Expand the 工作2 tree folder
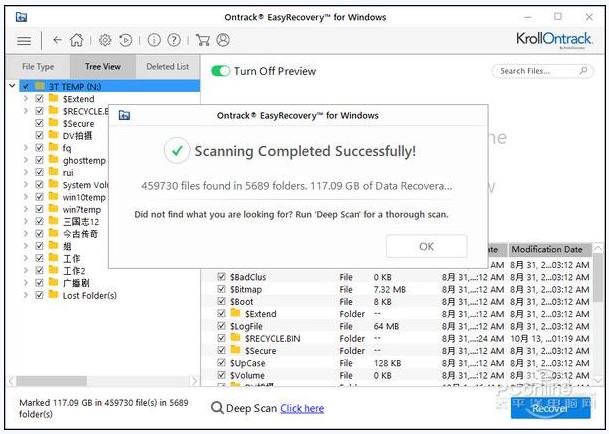This screenshot has width=609, height=434. pos(26,270)
